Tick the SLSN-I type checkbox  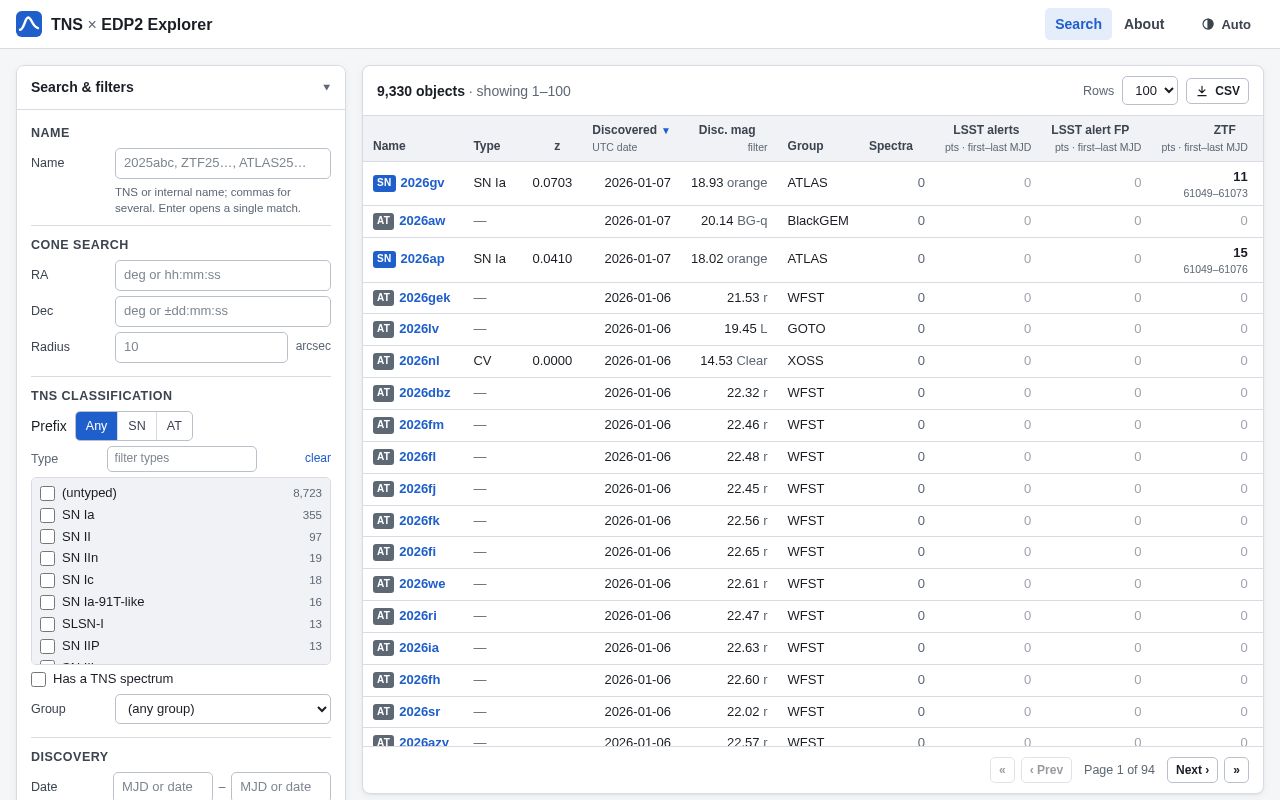[x=48, y=624]
